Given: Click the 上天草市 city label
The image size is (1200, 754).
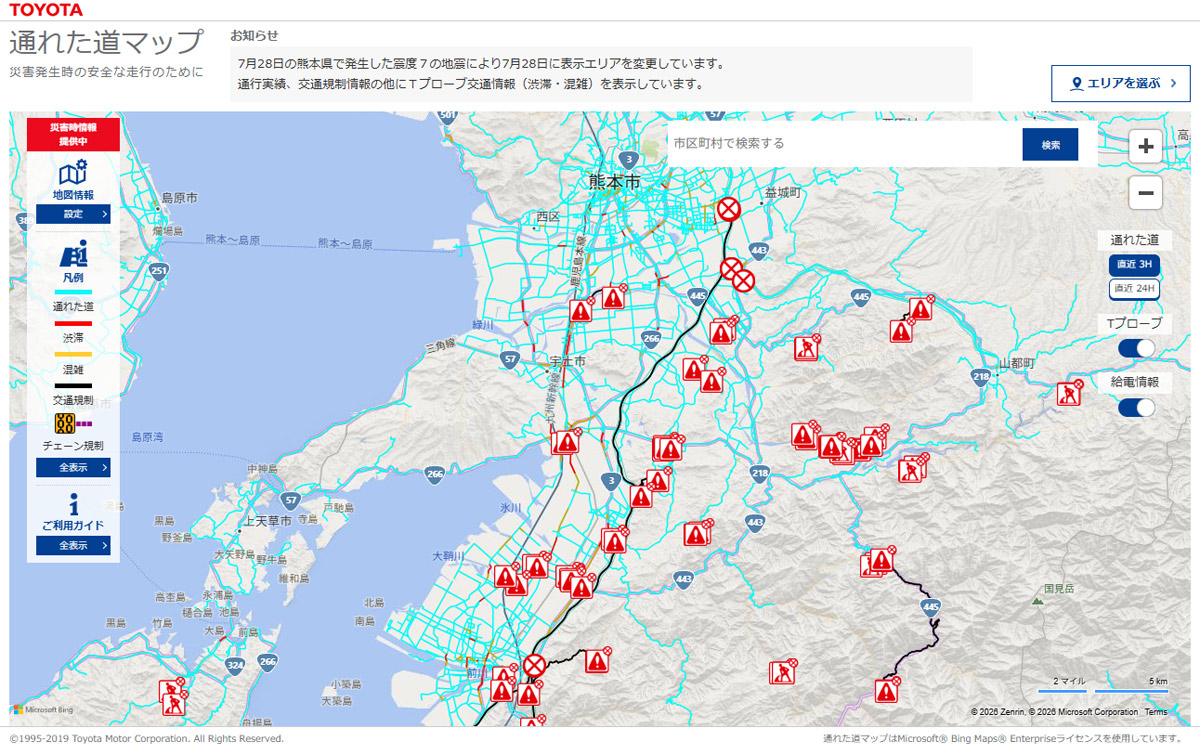Looking at the screenshot, I should [x=268, y=521].
